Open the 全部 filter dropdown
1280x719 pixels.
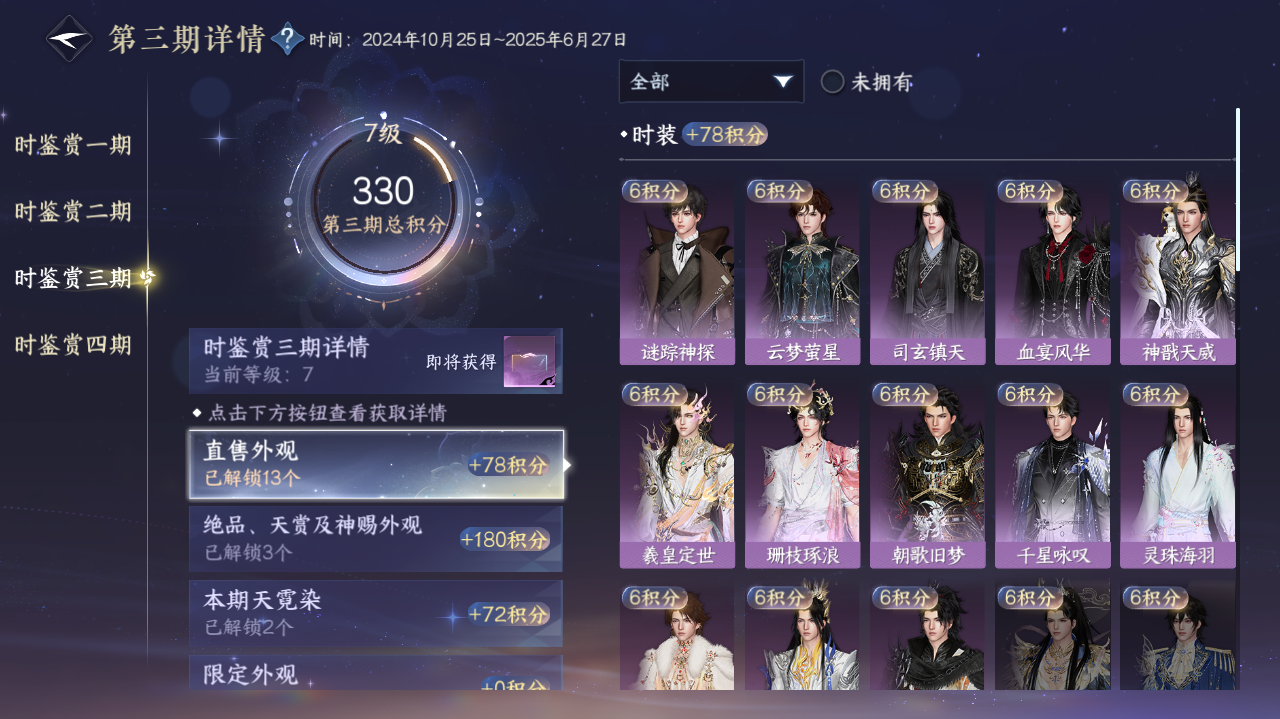(x=711, y=82)
